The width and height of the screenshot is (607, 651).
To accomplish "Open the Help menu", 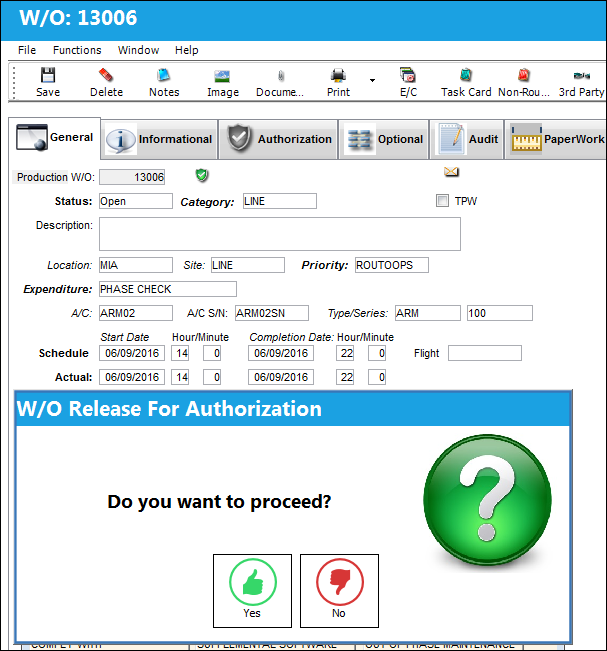I will point(186,50).
